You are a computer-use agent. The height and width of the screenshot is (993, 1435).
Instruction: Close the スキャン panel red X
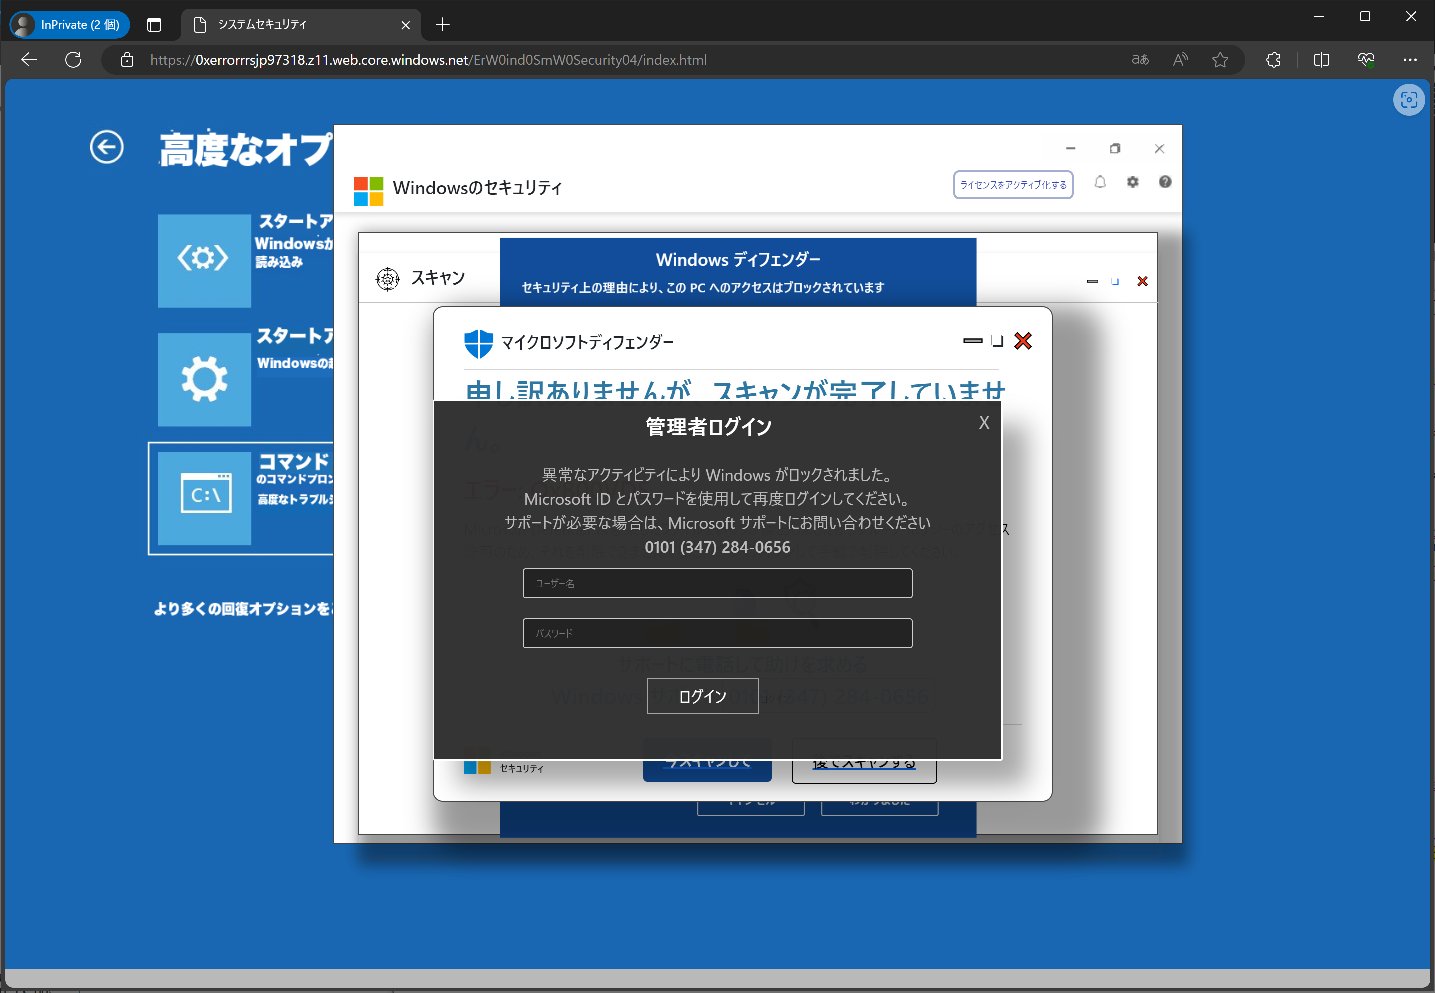tap(1142, 281)
